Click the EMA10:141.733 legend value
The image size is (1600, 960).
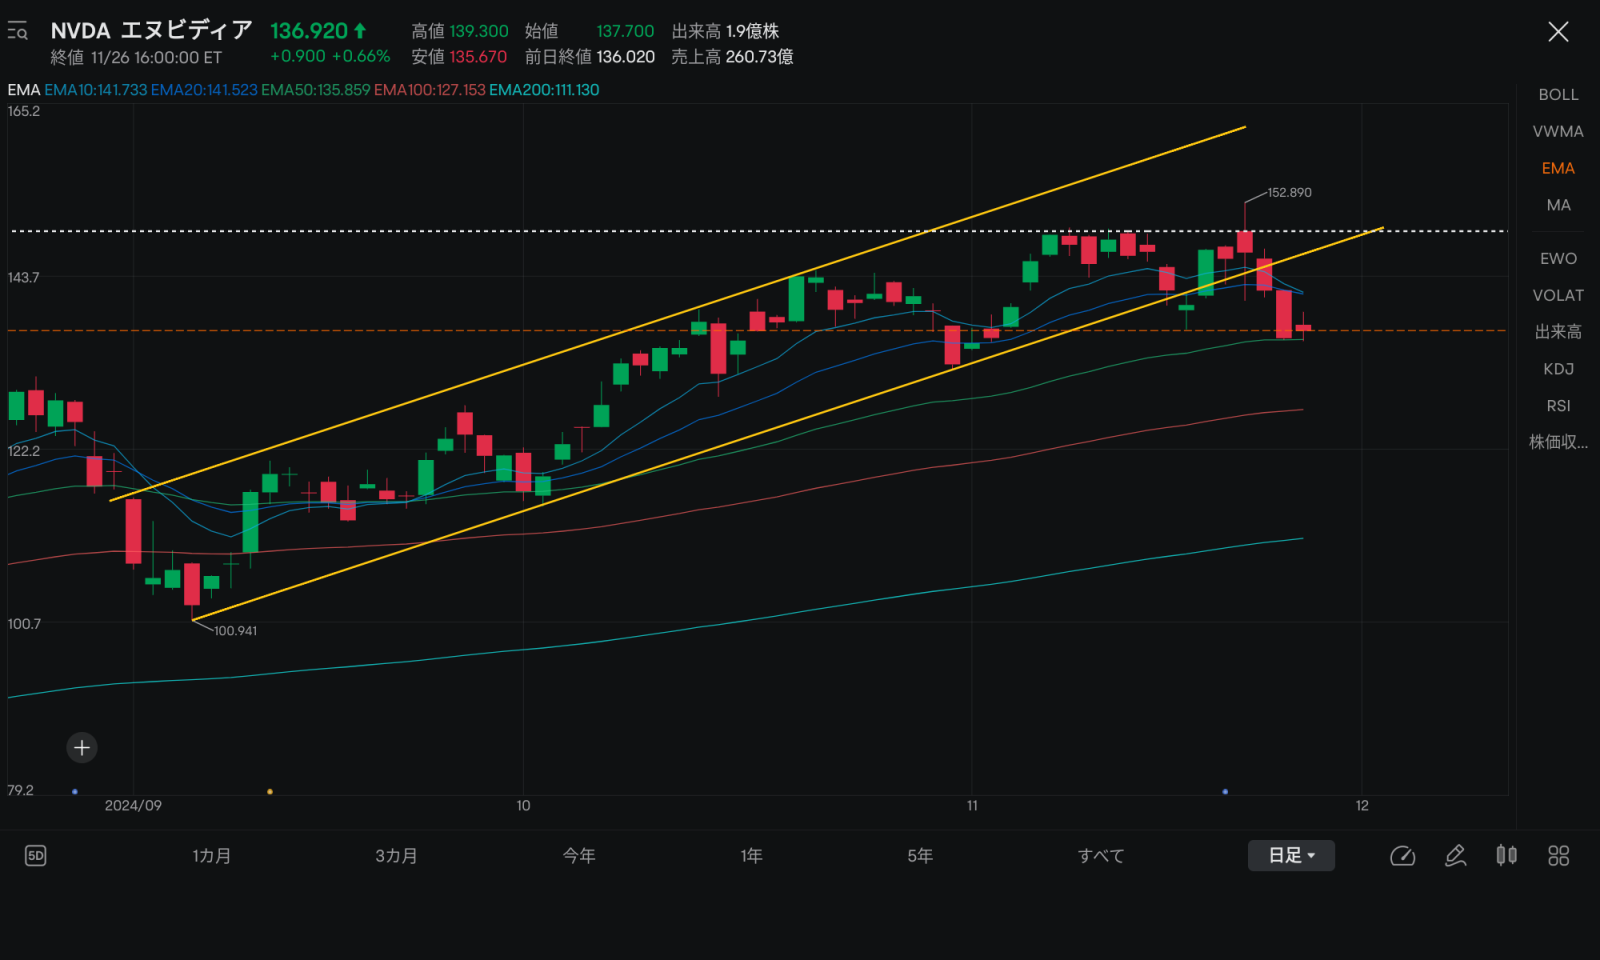(x=96, y=90)
